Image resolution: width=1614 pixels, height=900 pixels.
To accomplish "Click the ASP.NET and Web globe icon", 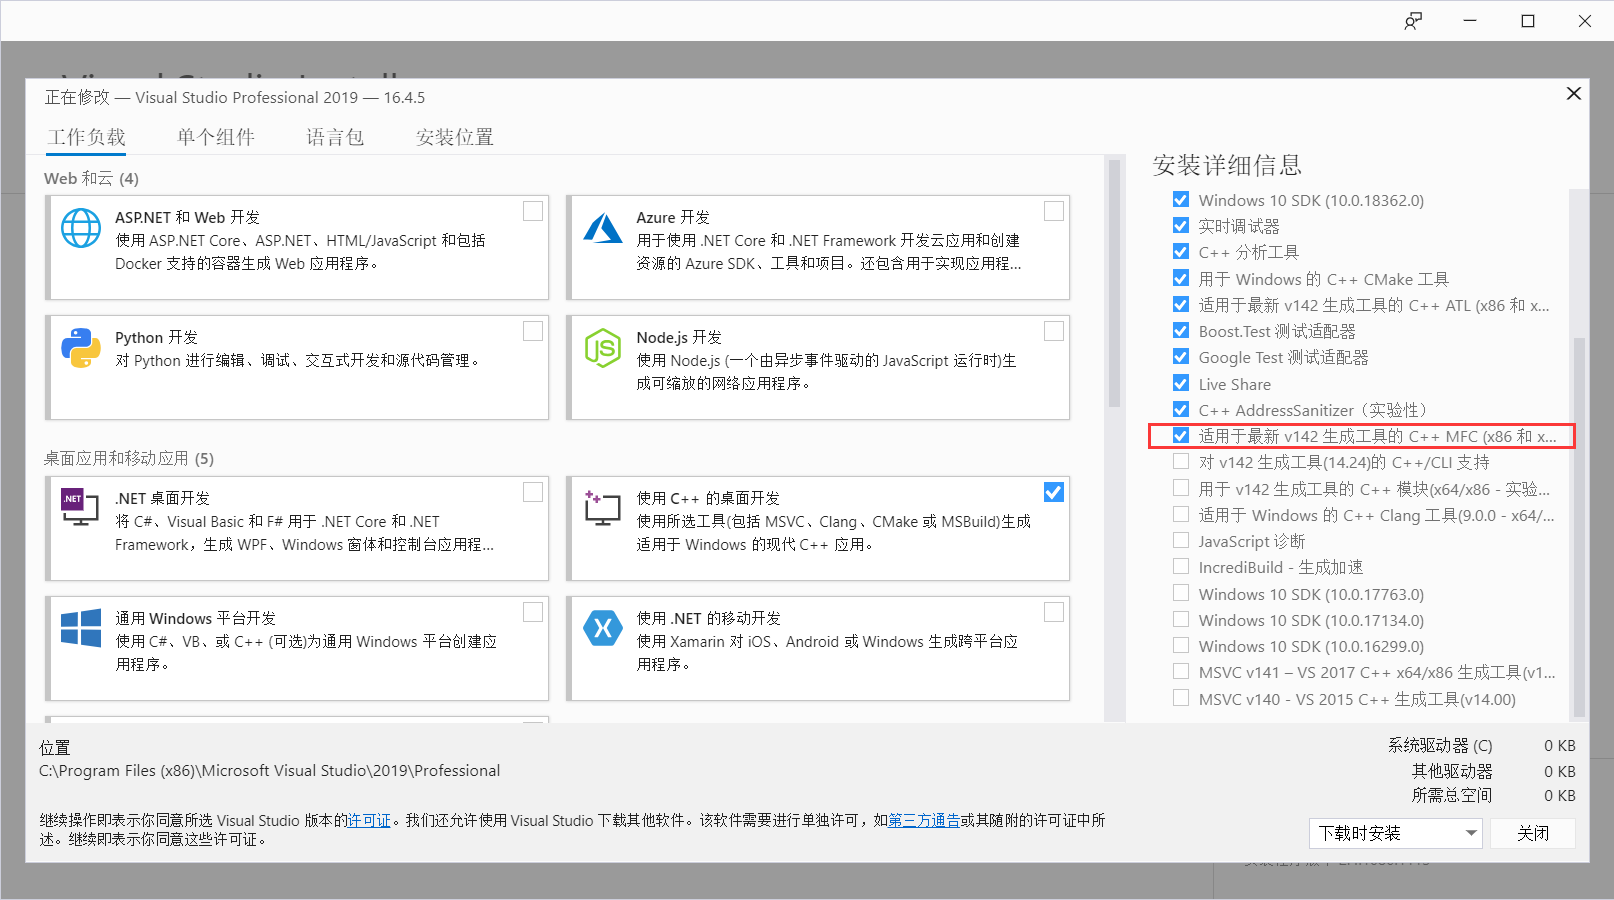I will point(81,228).
